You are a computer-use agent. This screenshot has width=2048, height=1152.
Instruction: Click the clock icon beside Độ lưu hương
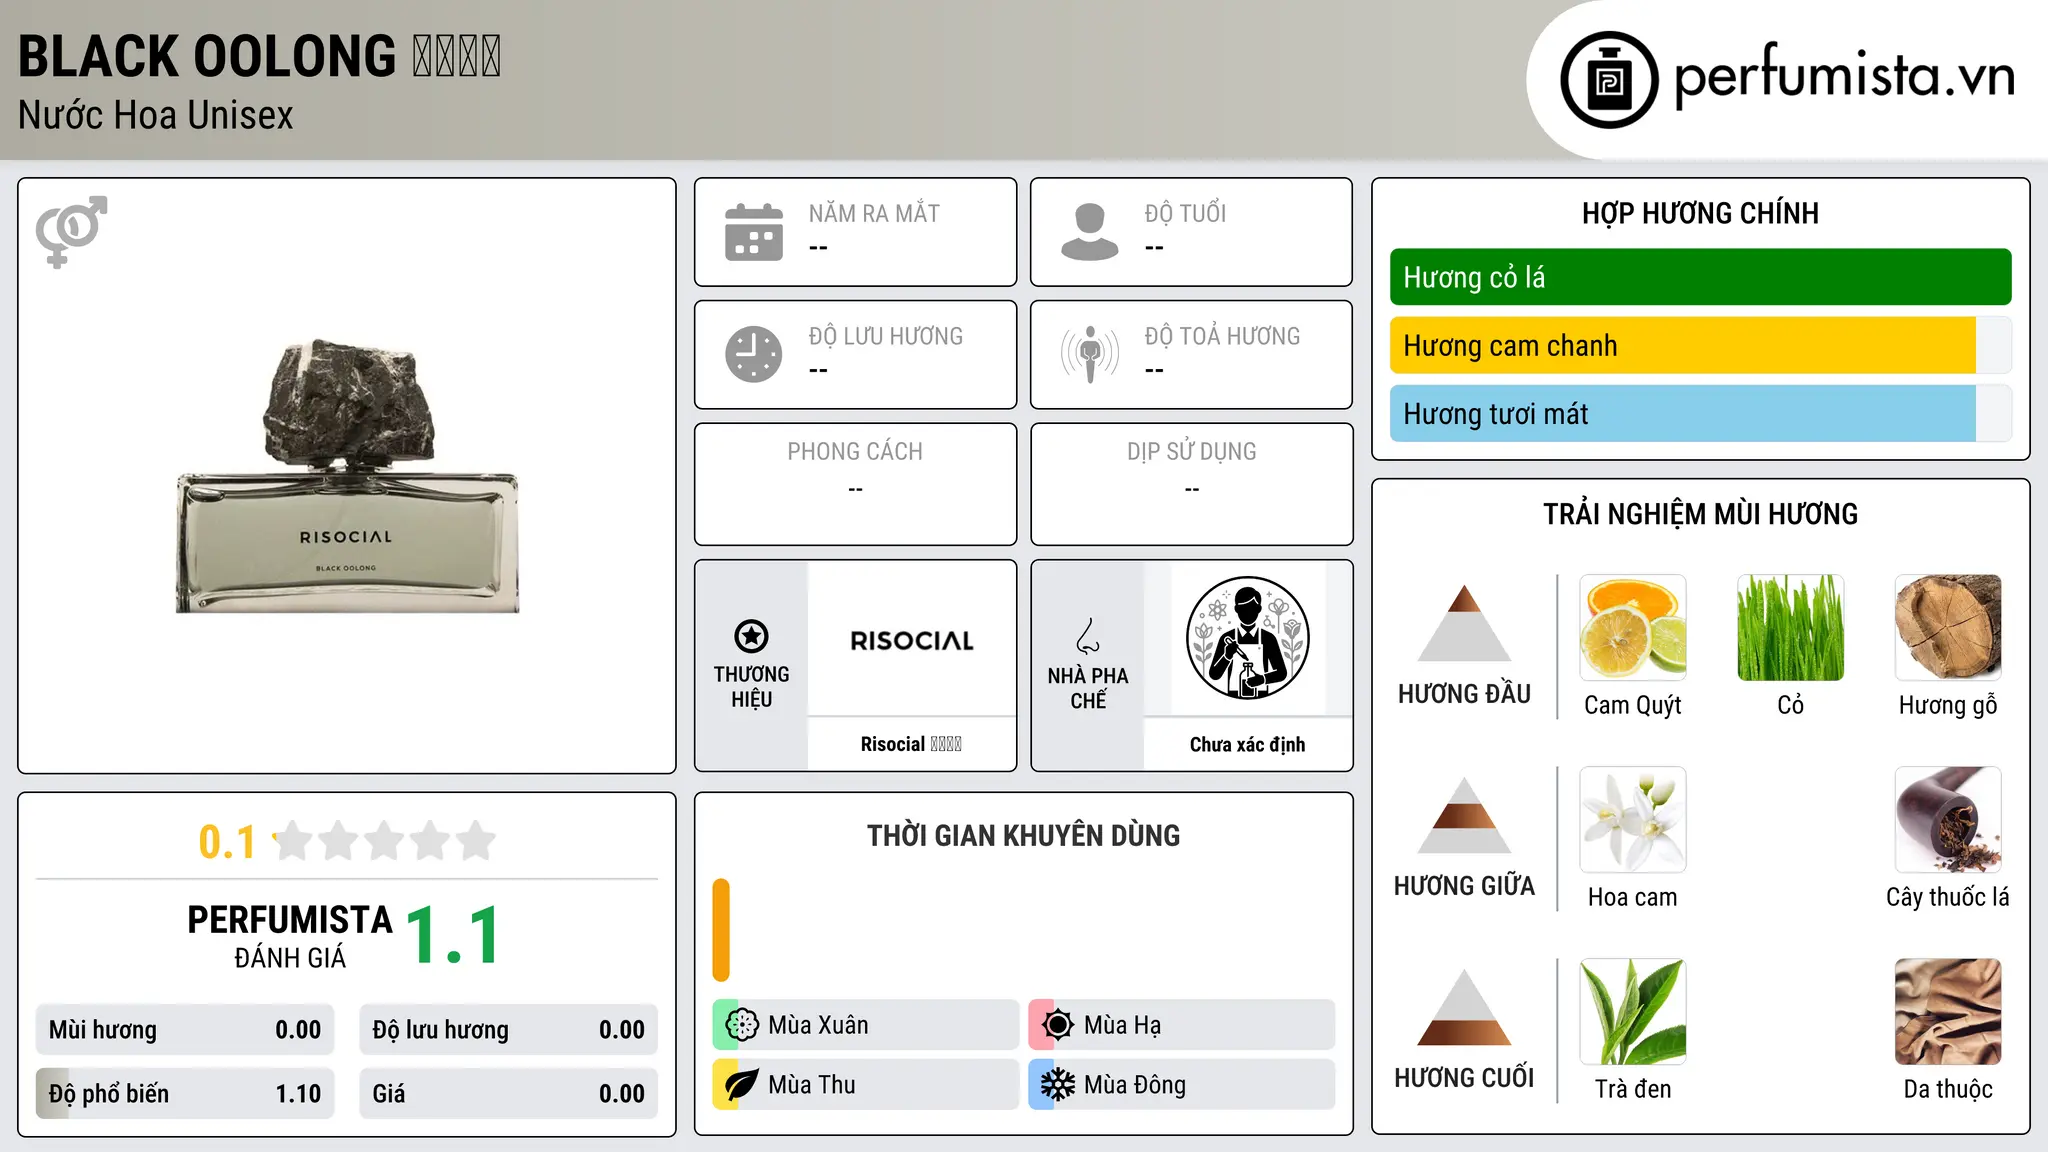754,354
